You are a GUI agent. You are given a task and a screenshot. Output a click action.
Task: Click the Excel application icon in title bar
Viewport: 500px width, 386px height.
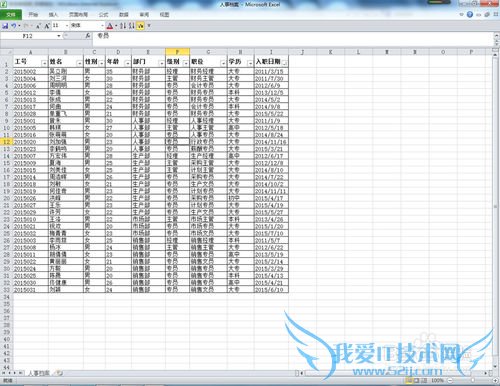4,4
